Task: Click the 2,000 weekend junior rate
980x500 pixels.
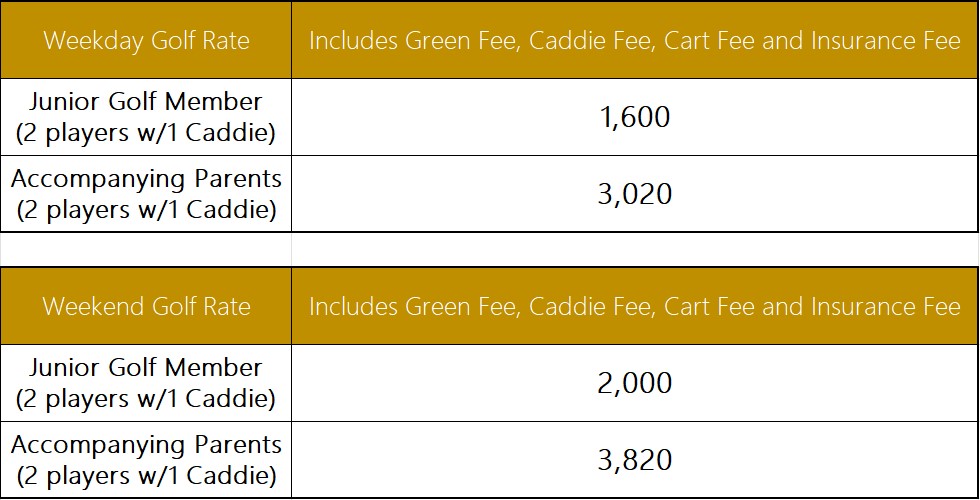Action: click(634, 383)
